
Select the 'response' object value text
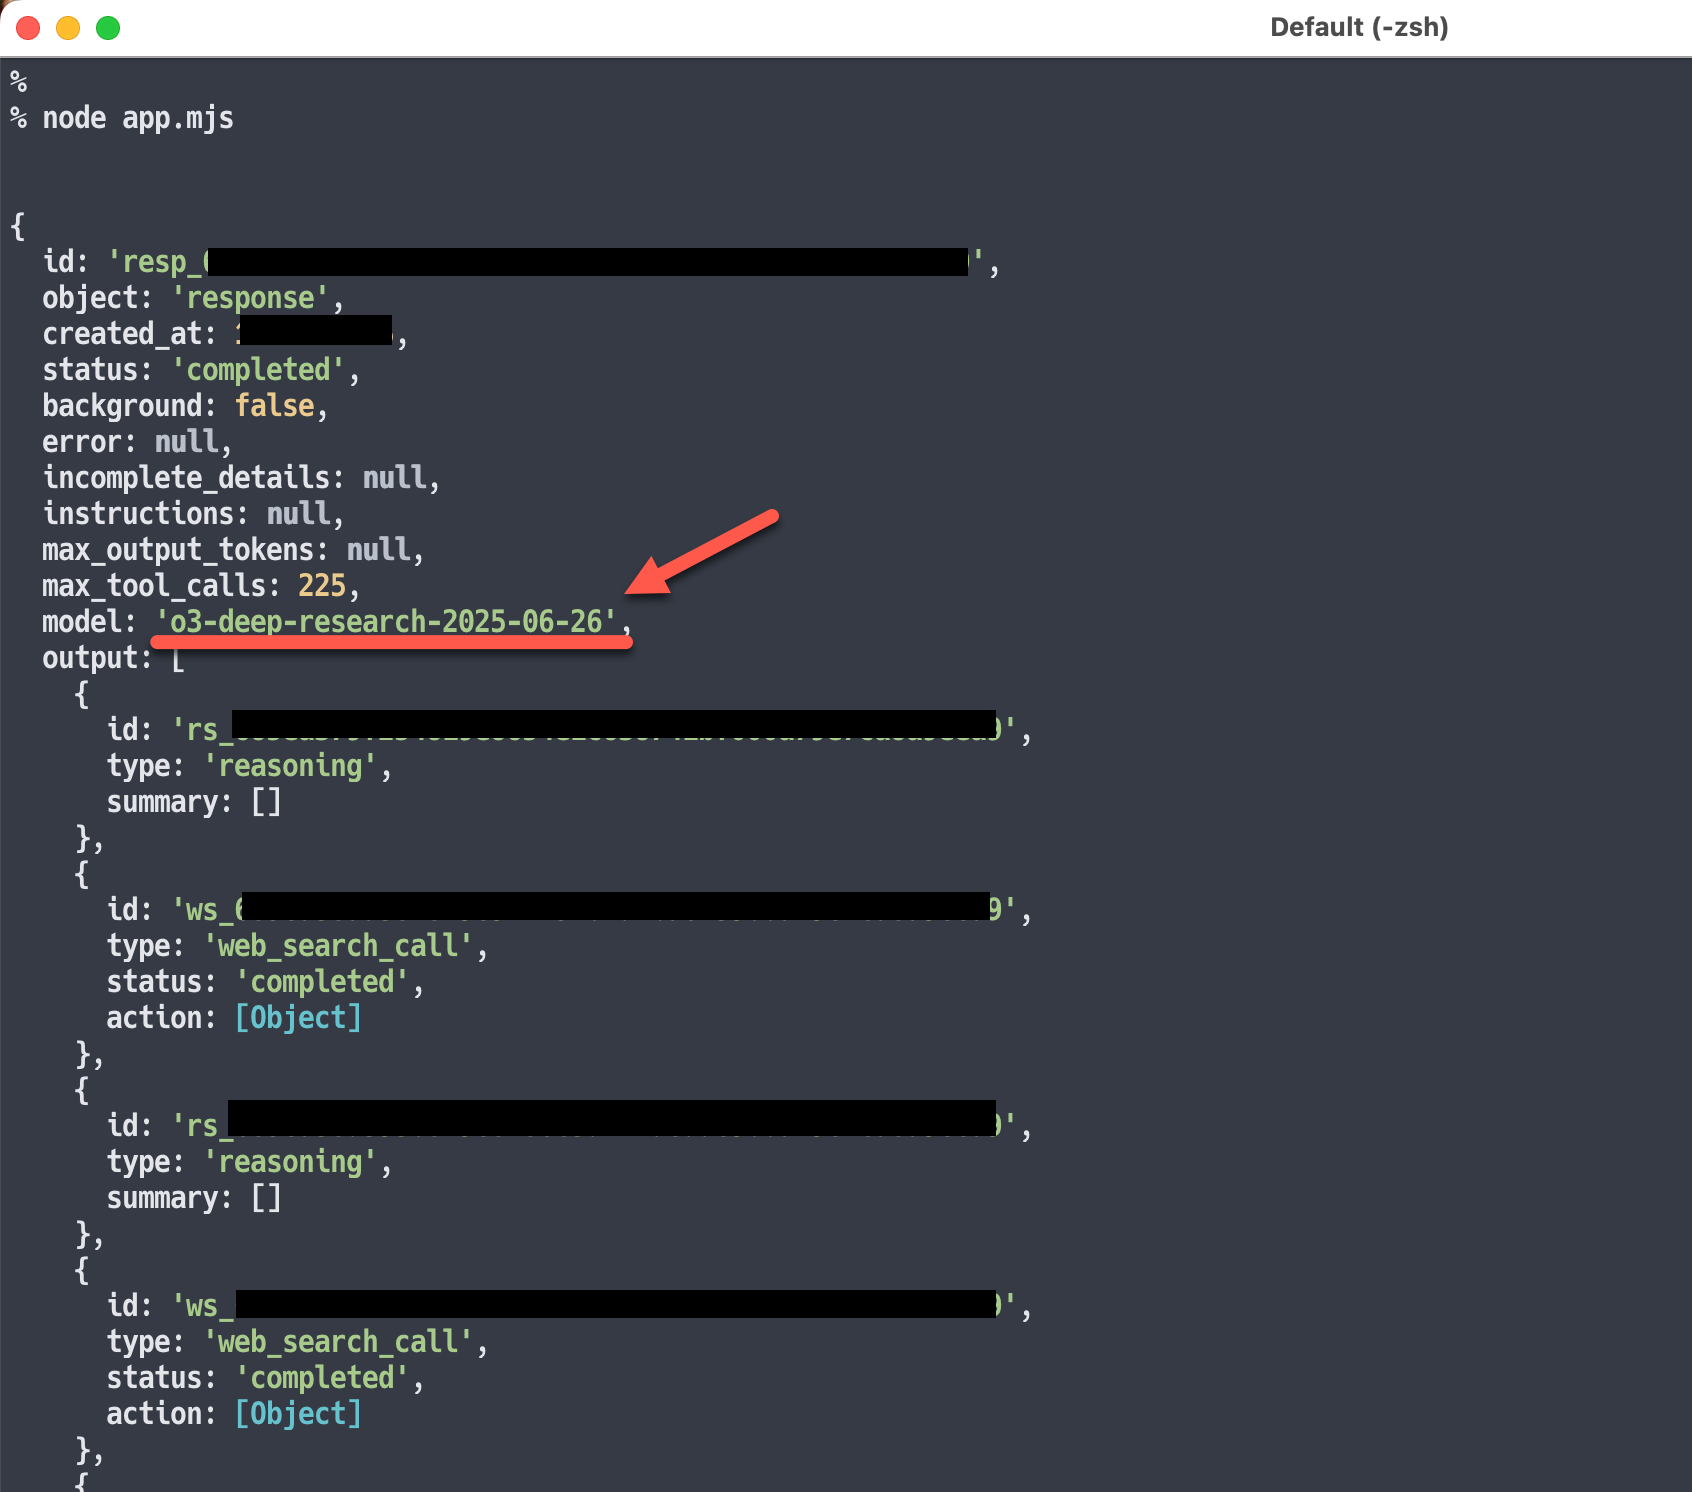250,297
